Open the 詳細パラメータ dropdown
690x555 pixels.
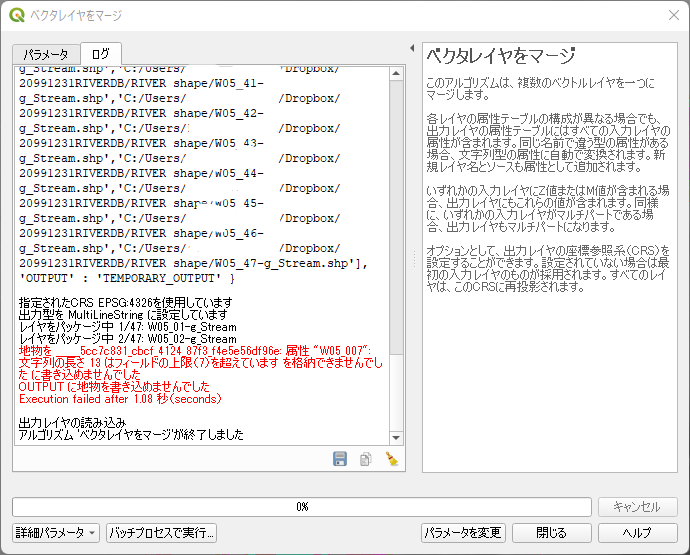(x=56, y=533)
